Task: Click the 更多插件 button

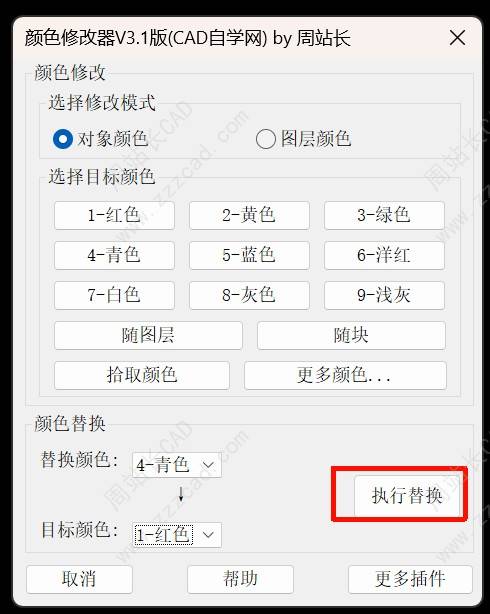Action: point(410,579)
